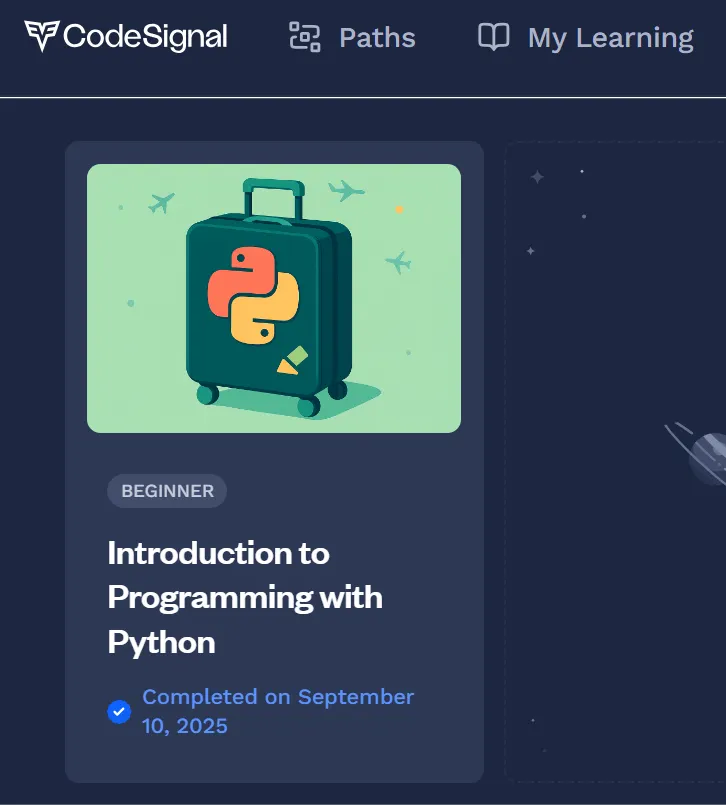Click the ringed planet illustration
Screen dimensions: 726x805
(700, 454)
